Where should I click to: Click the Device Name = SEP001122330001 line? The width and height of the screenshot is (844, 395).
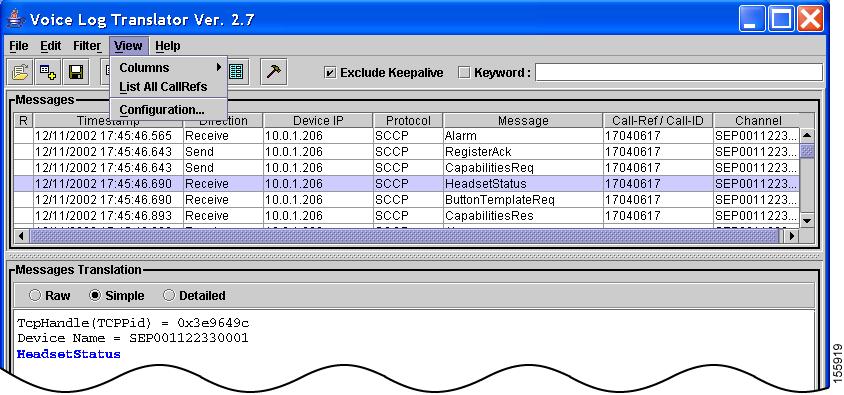(132, 338)
